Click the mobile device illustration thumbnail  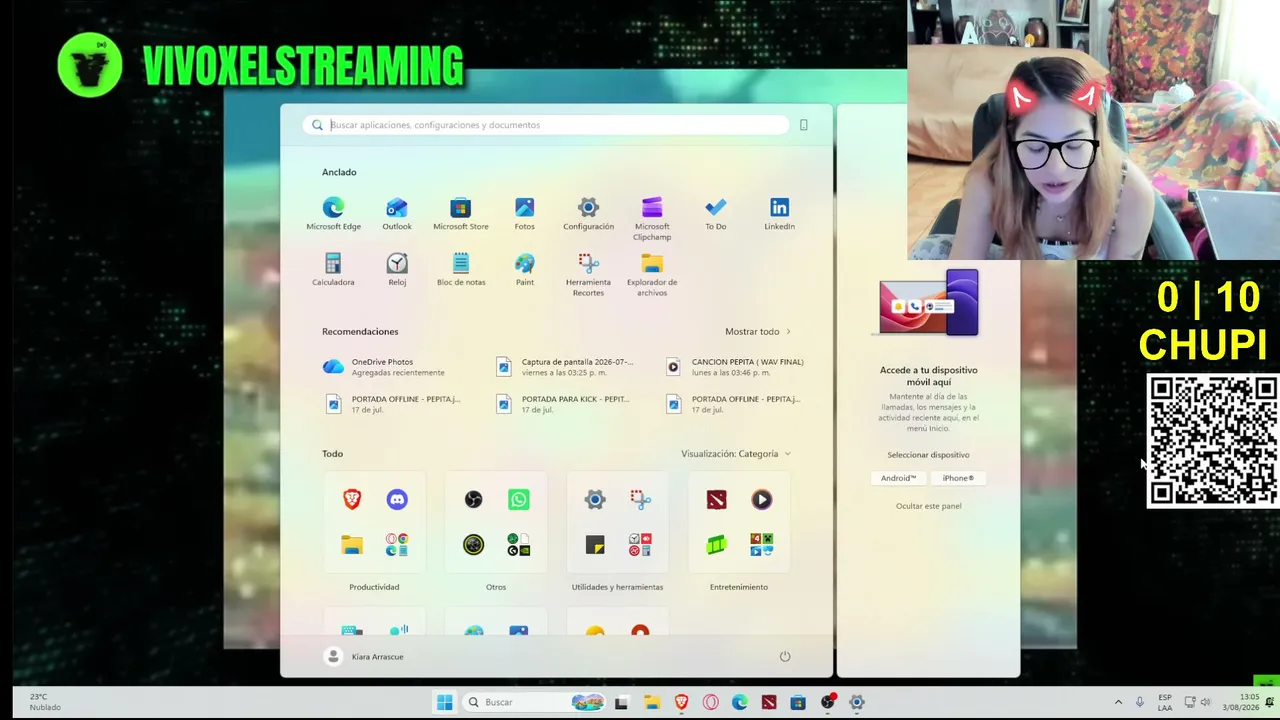[x=929, y=303]
